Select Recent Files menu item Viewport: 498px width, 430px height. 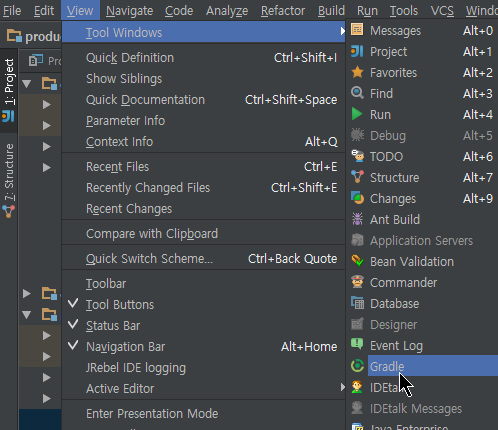tap(203, 166)
